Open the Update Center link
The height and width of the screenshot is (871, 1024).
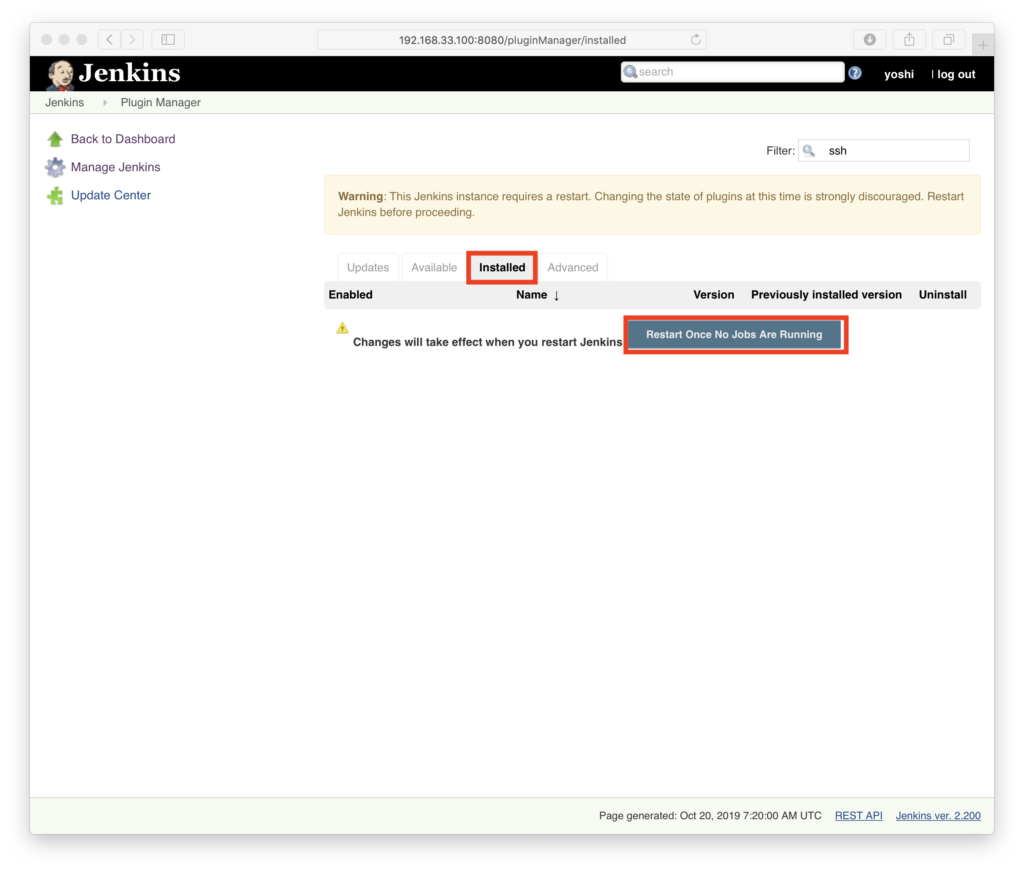point(111,195)
